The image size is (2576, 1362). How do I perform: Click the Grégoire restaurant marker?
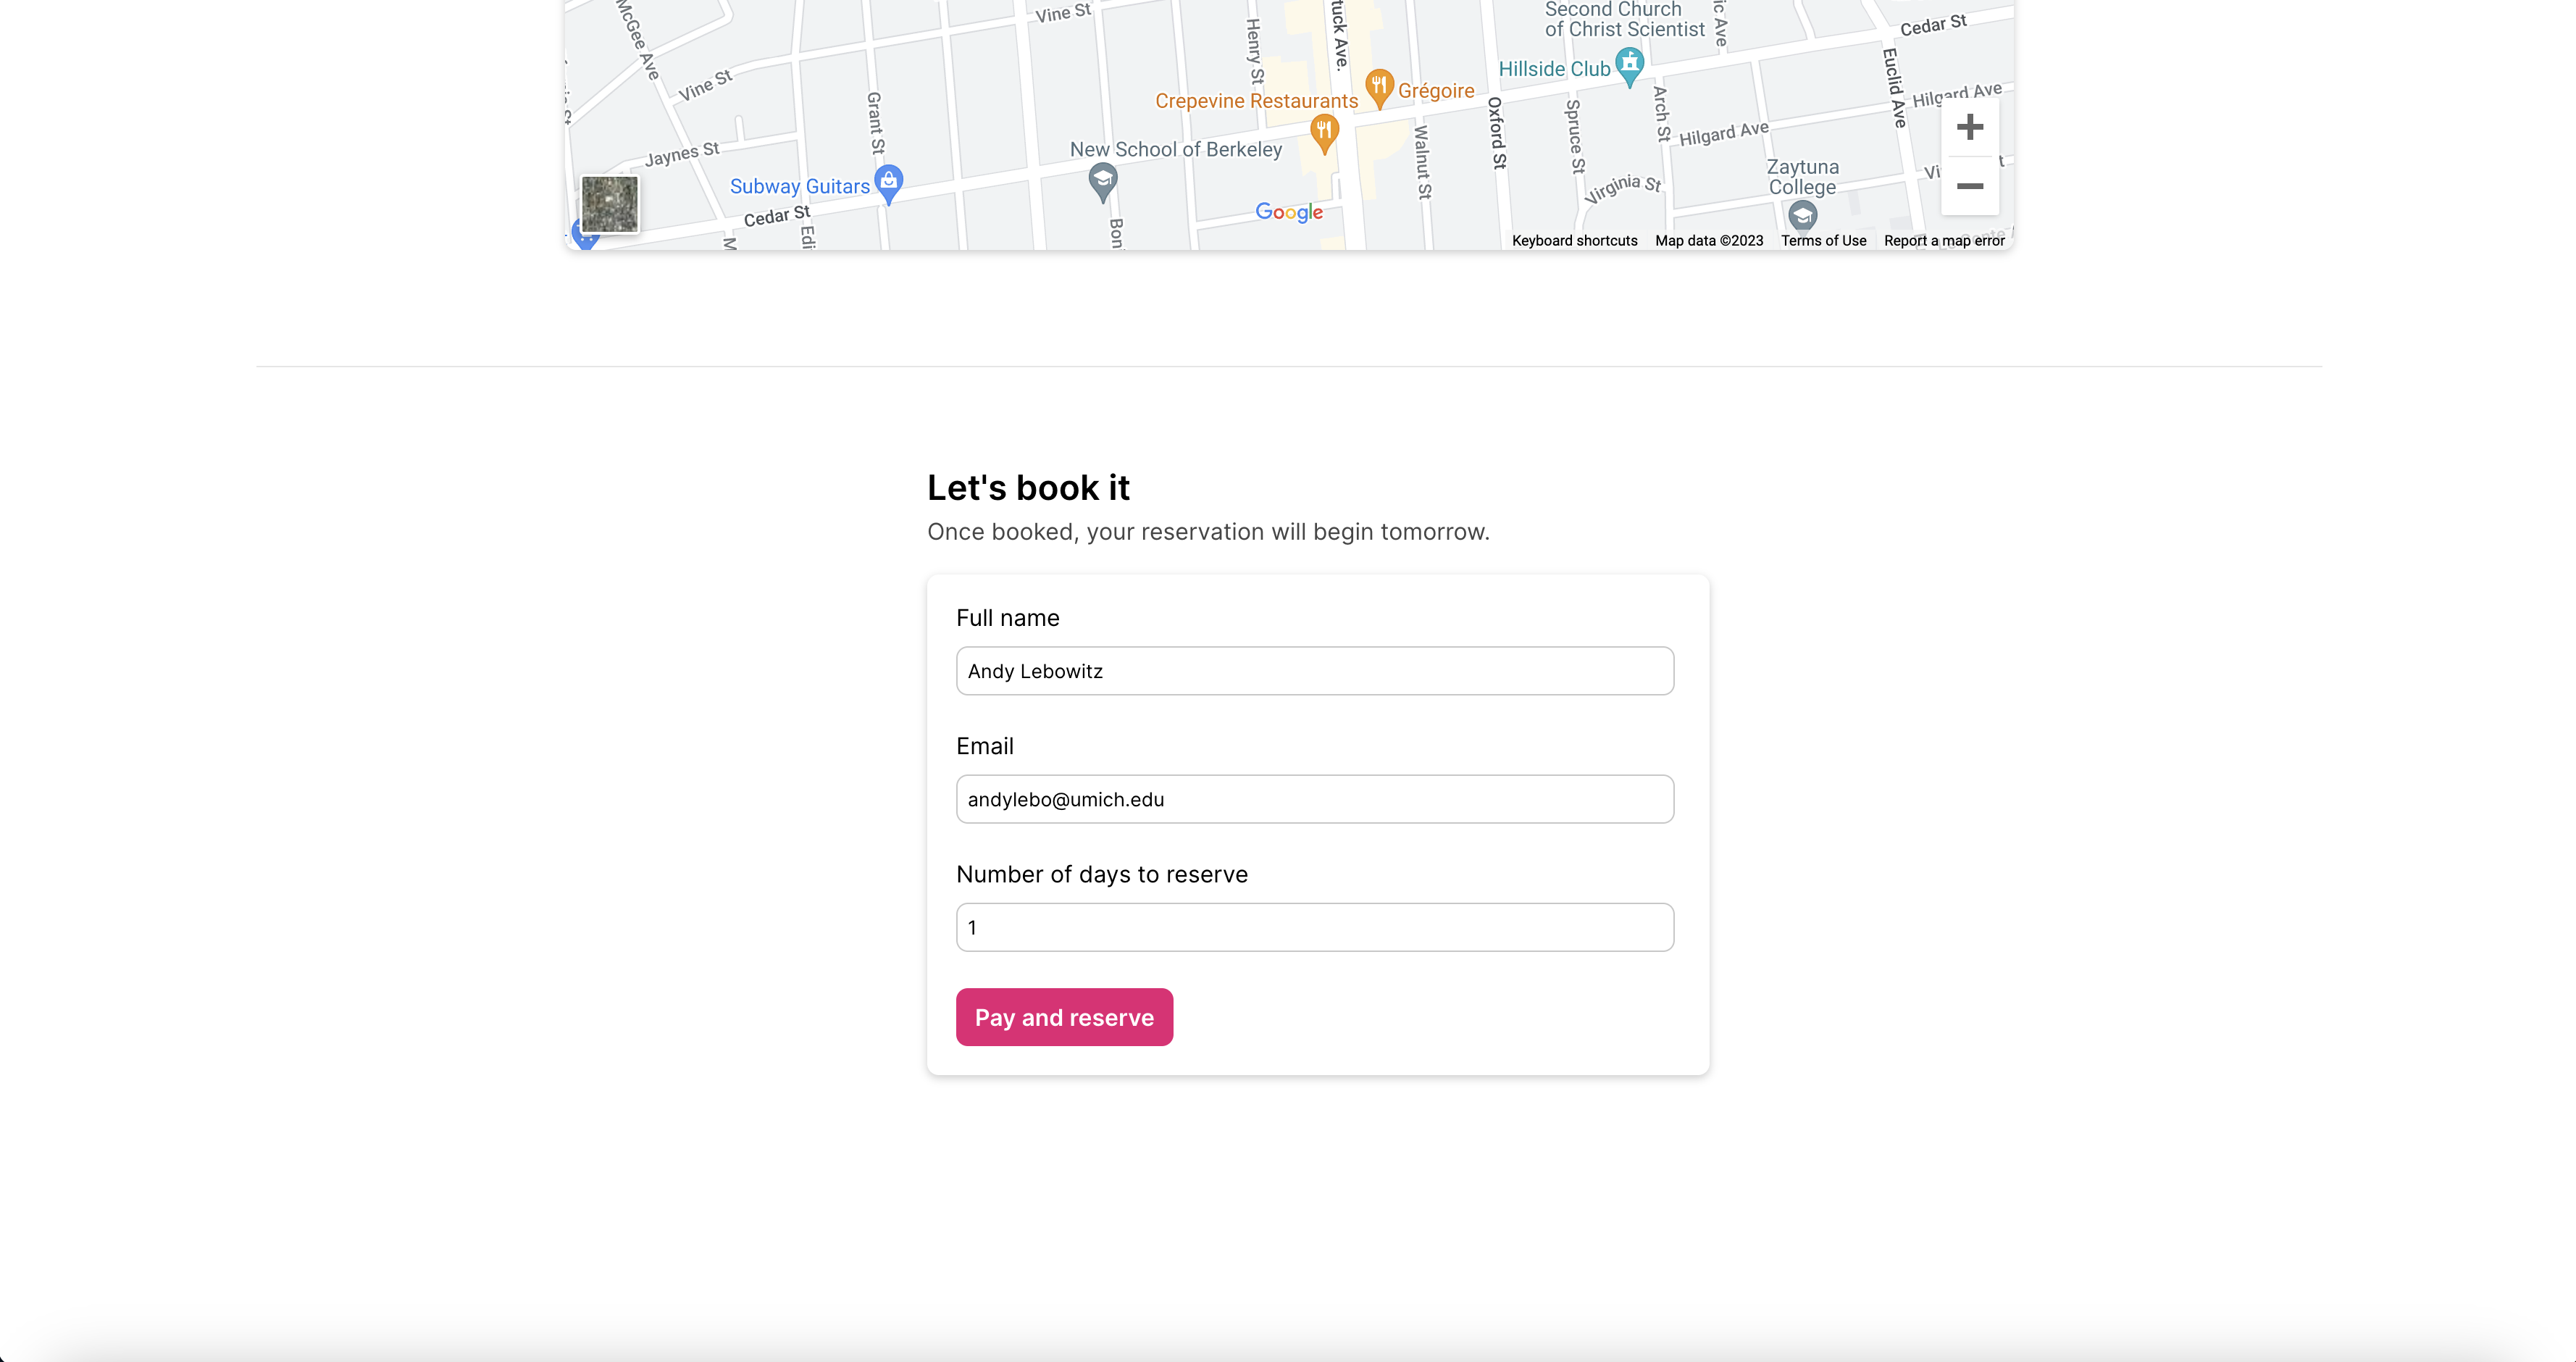click(x=1379, y=86)
